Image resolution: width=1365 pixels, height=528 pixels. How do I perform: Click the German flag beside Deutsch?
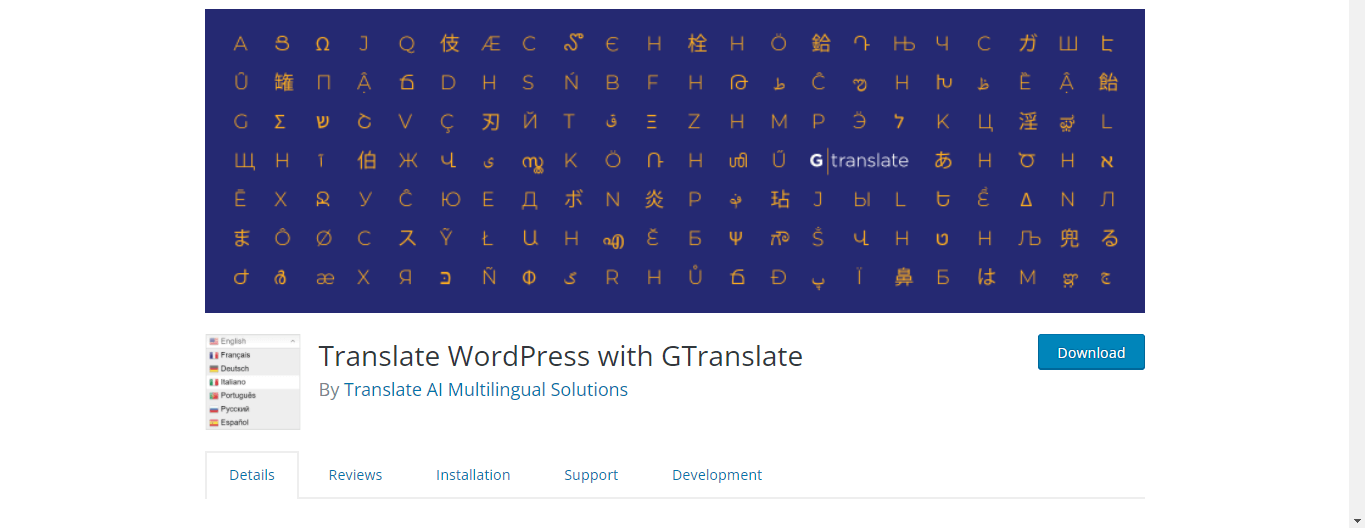coord(213,369)
